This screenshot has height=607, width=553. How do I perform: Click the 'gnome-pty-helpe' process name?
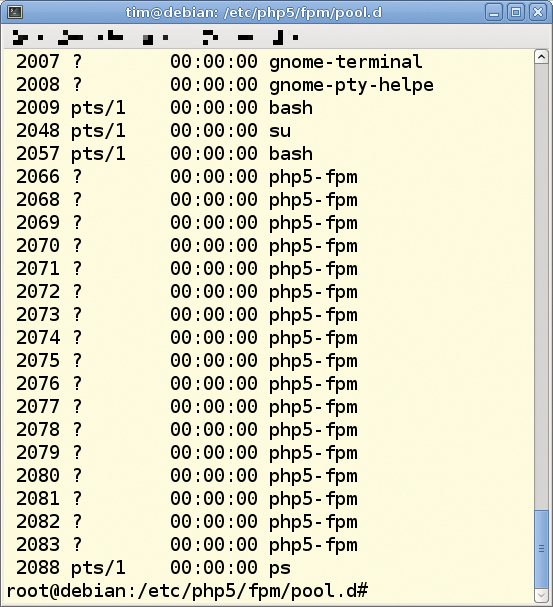coord(351,85)
